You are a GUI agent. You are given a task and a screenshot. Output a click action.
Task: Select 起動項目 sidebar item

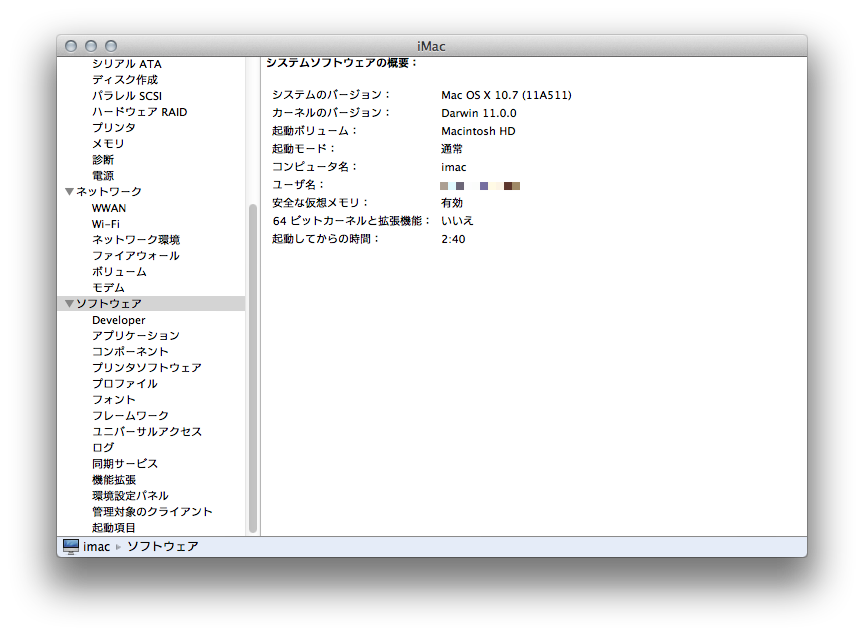coord(114,527)
